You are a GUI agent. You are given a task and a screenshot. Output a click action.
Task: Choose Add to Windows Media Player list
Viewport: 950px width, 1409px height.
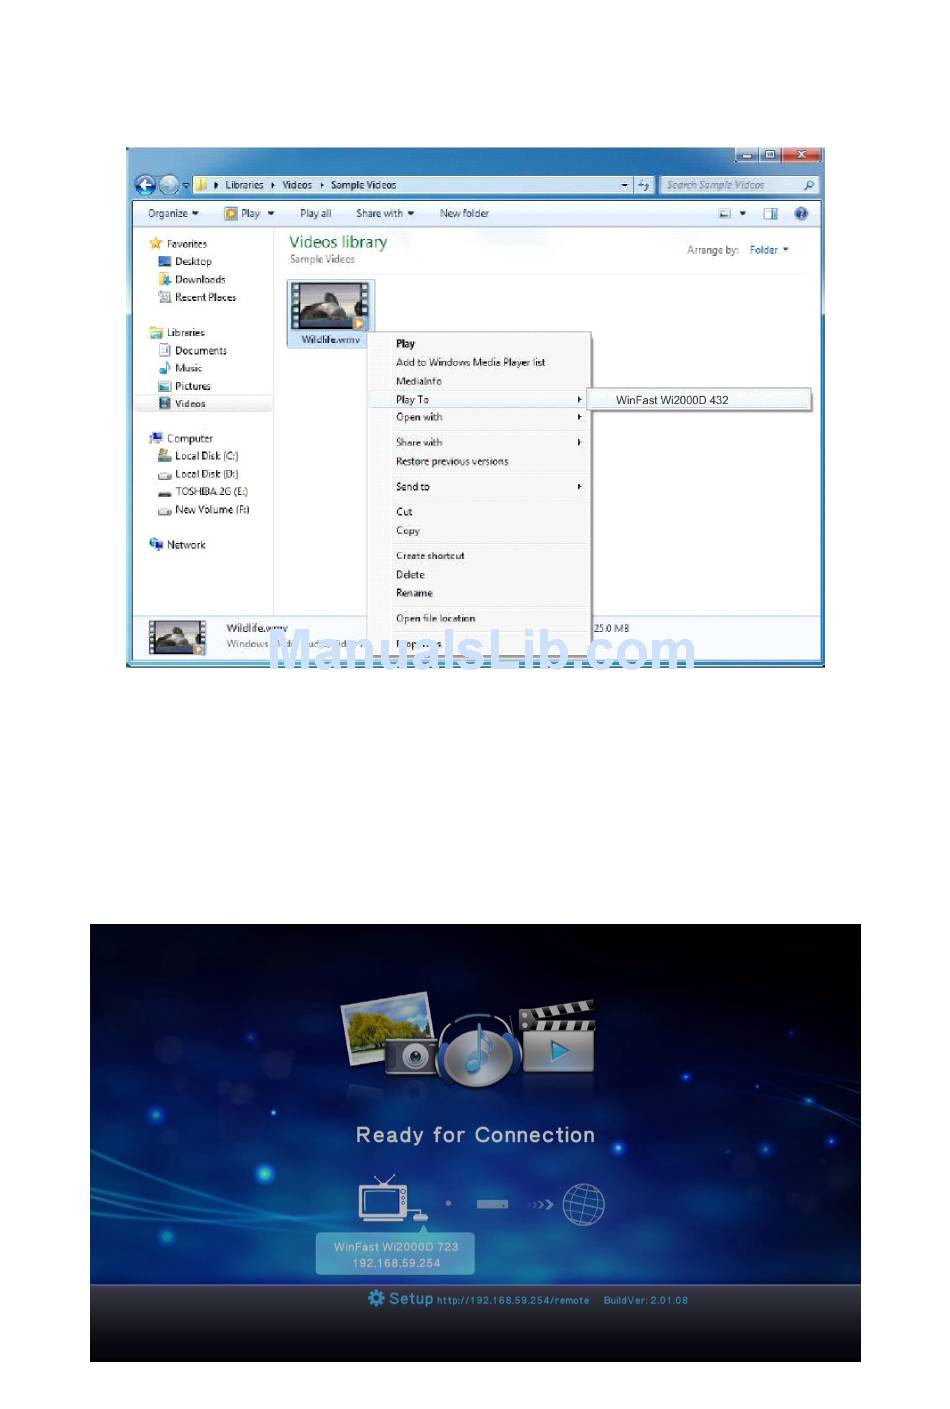tap(470, 363)
